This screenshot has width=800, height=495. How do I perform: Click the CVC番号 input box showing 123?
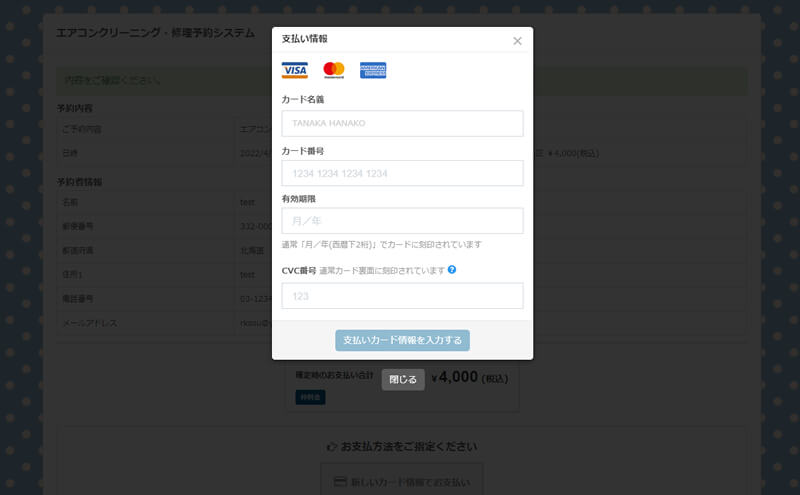coord(402,296)
